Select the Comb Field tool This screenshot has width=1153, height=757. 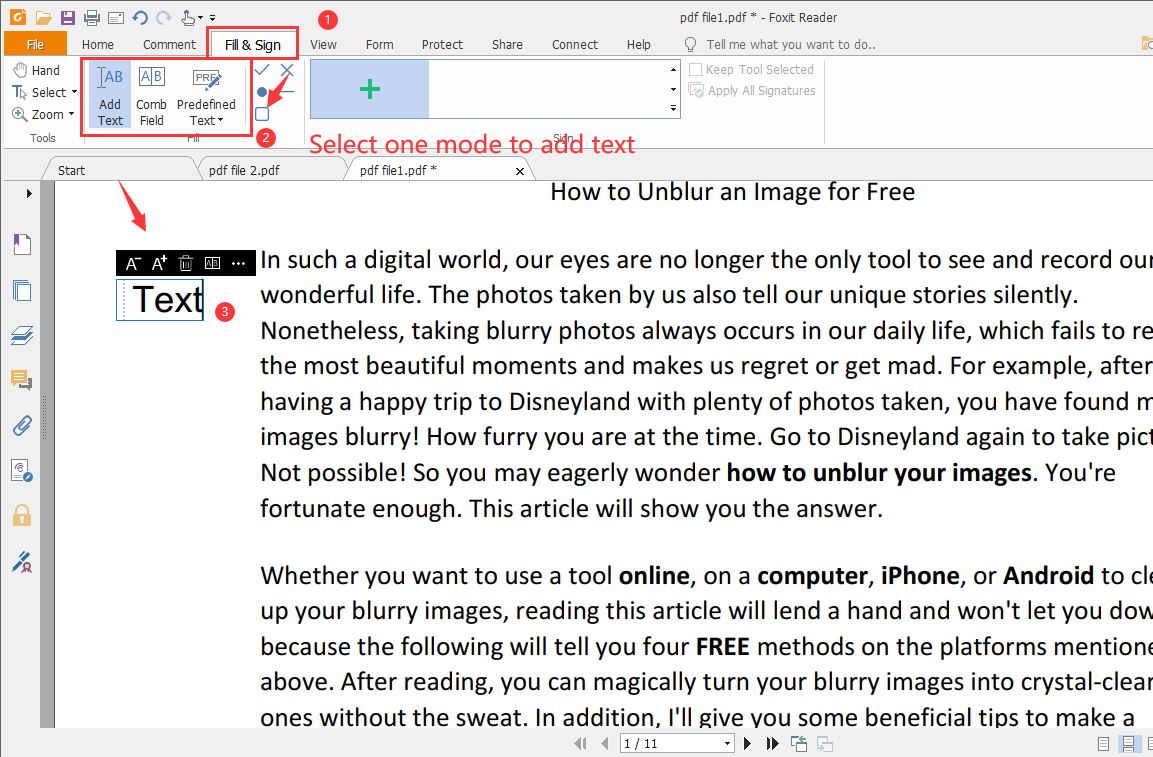(x=151, y=95)
